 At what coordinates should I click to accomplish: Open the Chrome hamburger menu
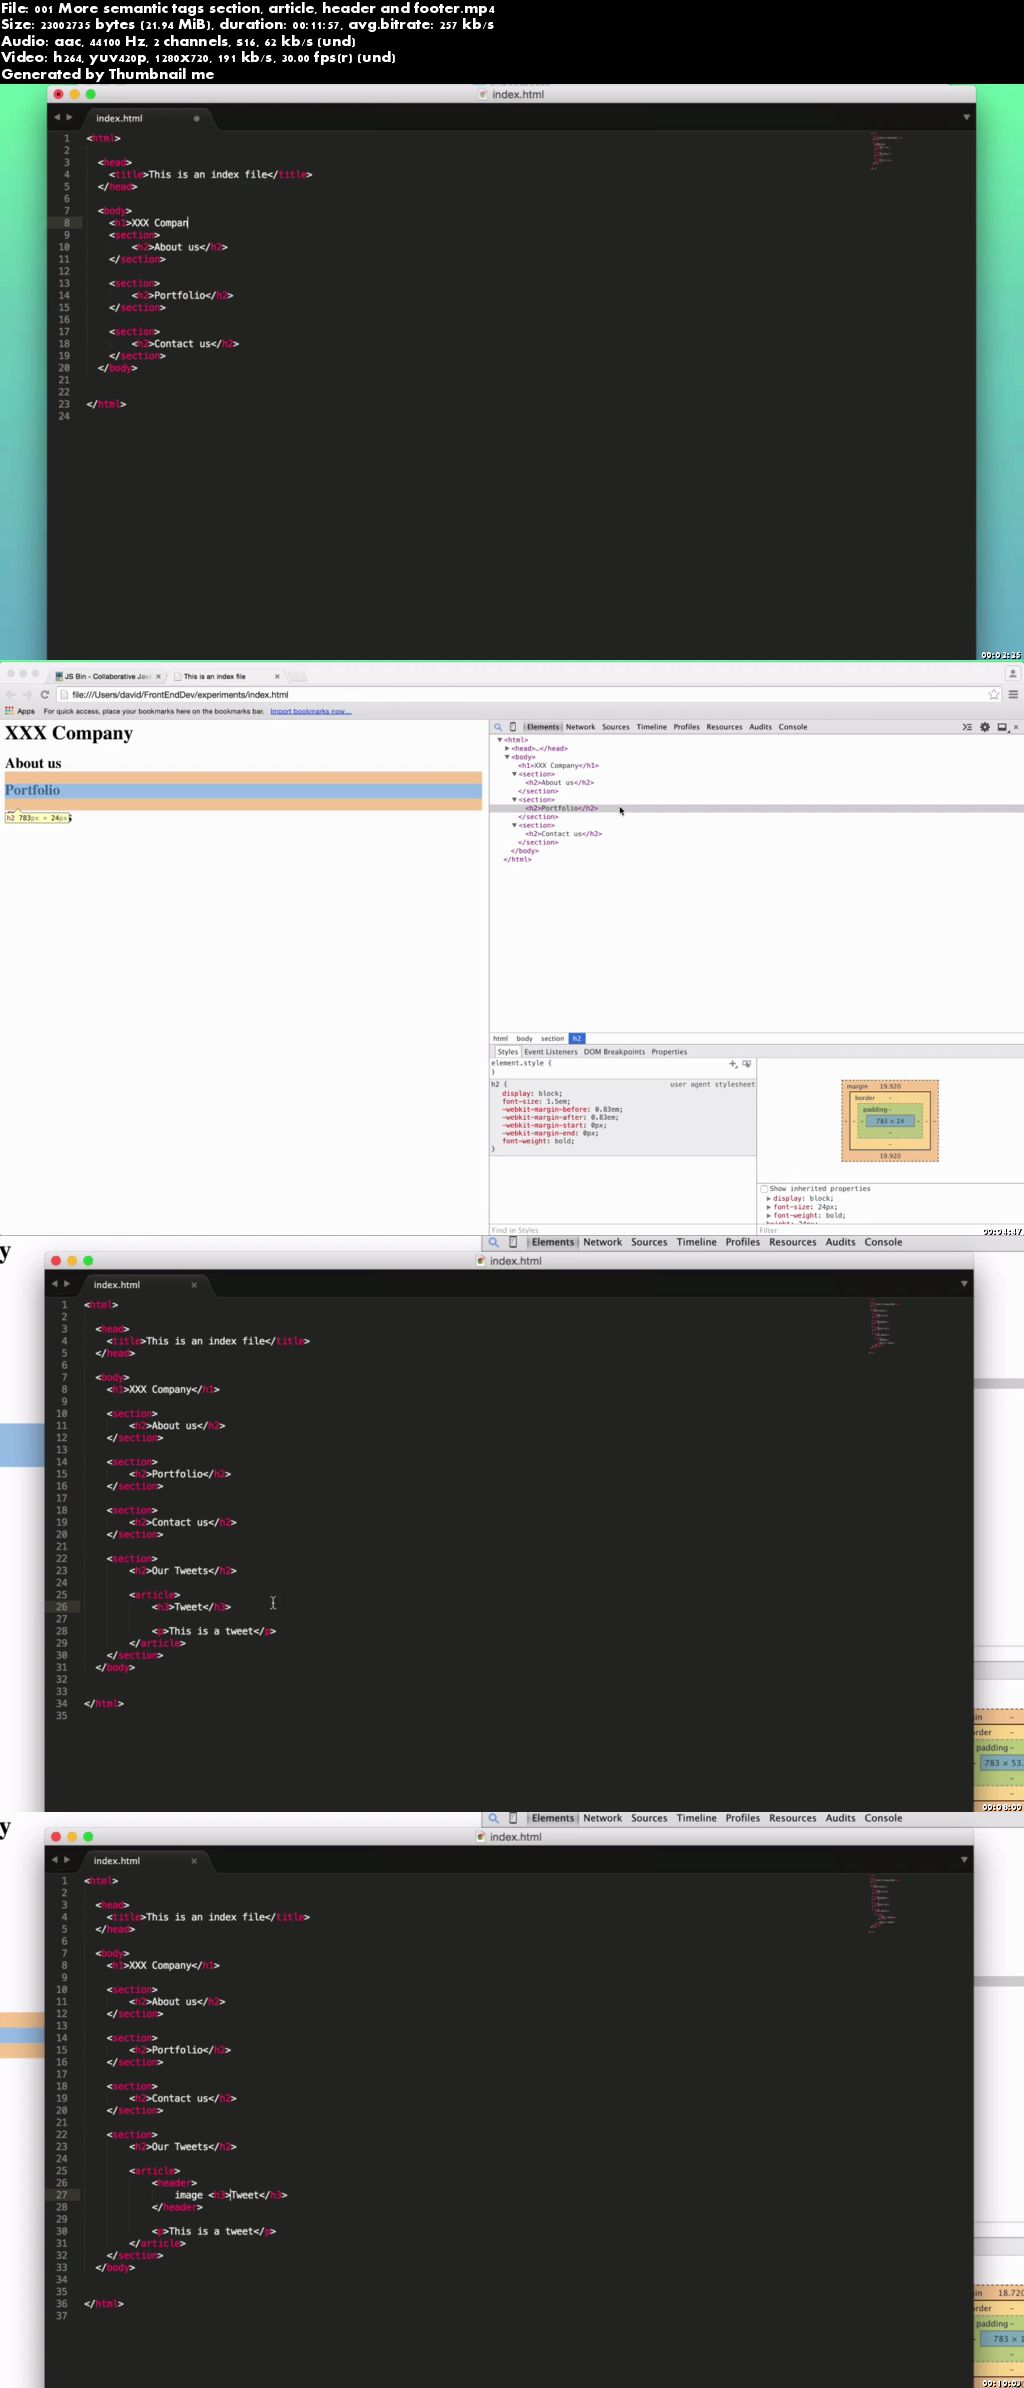pyautogui.click(x=1013, y=694)
